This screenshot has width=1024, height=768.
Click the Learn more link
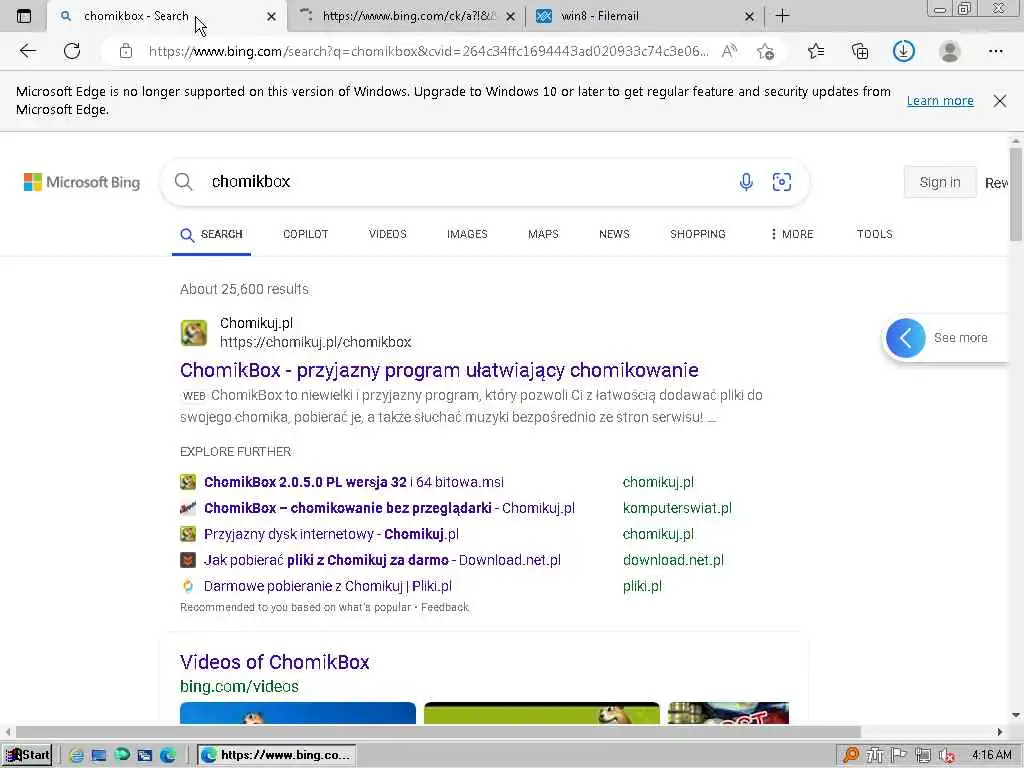940,101
